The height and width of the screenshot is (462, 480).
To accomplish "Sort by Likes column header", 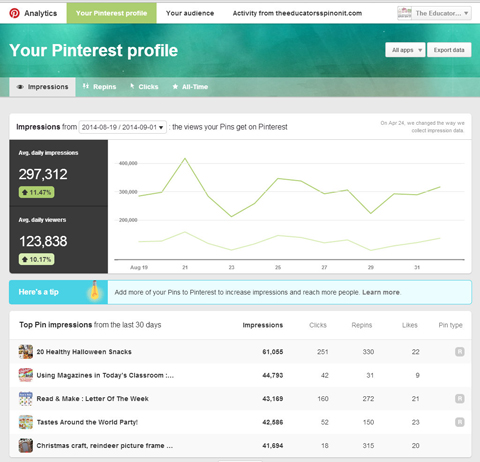I will pos(410,325).
